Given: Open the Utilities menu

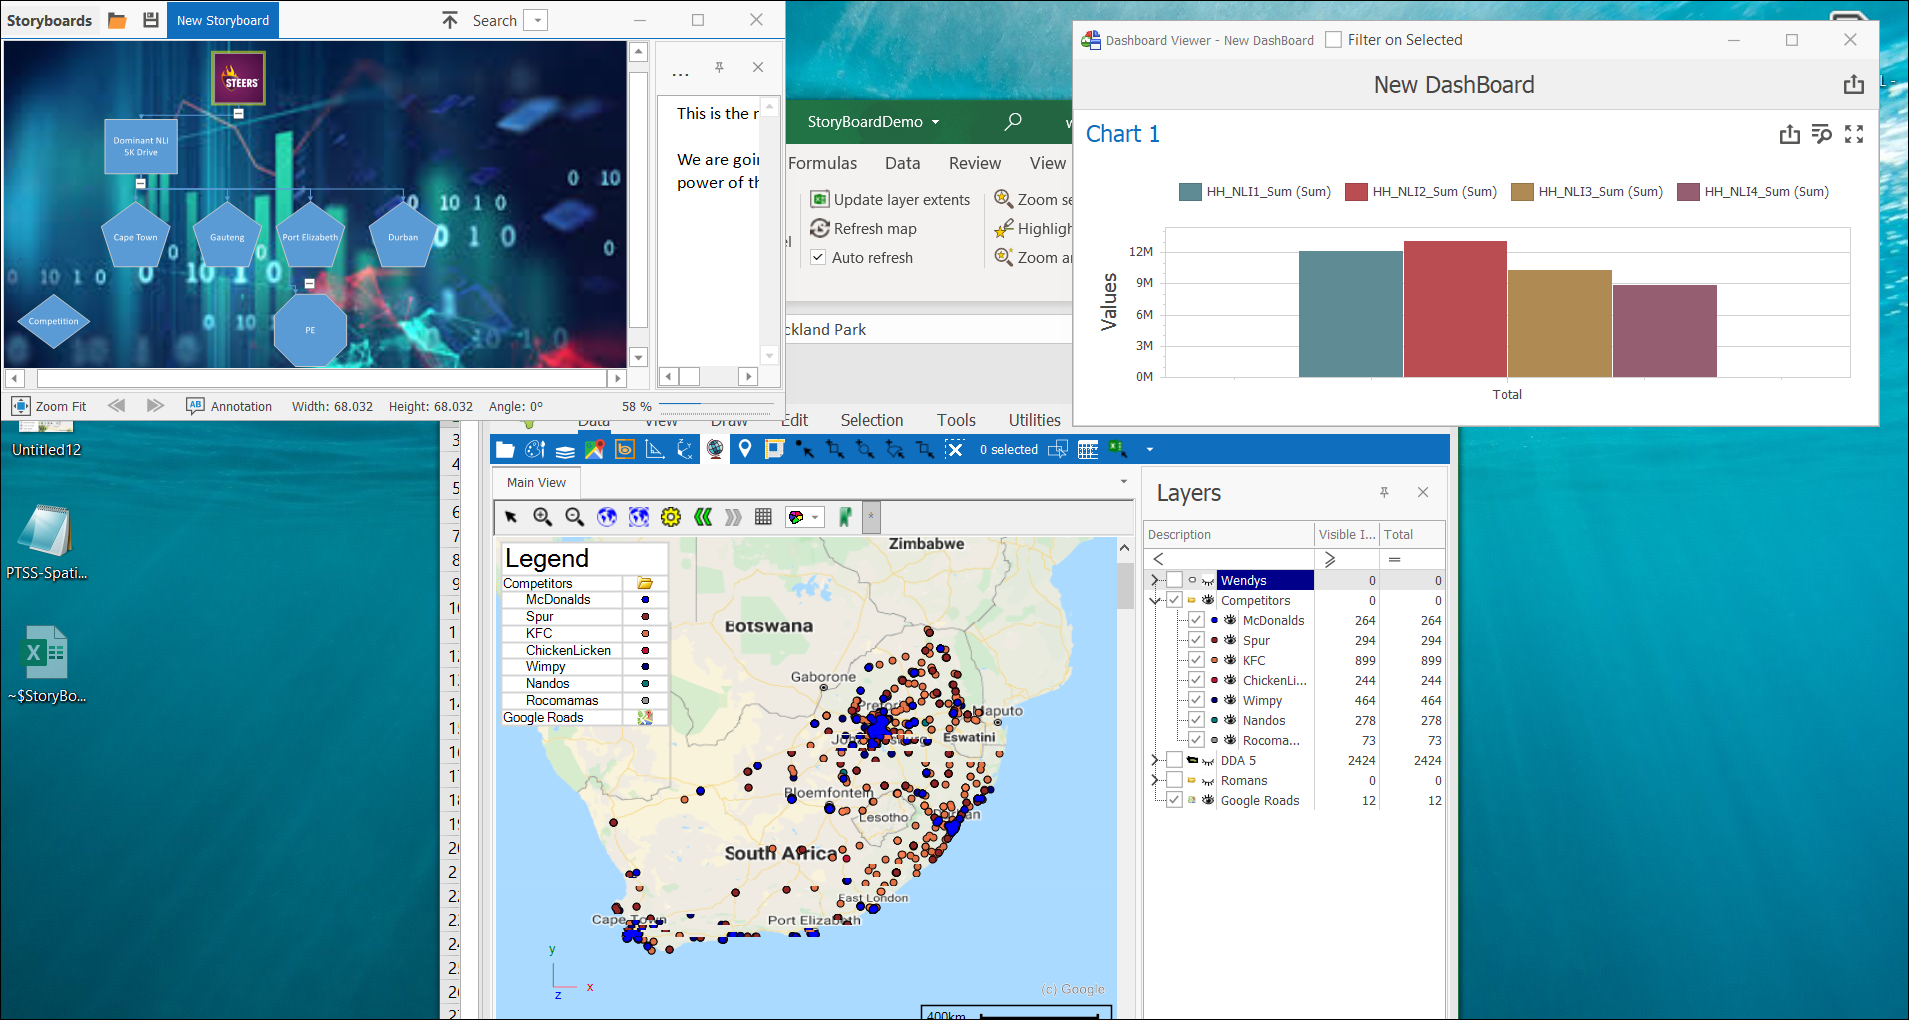Looking at the screenshot, I should [x=1034, y=420].
